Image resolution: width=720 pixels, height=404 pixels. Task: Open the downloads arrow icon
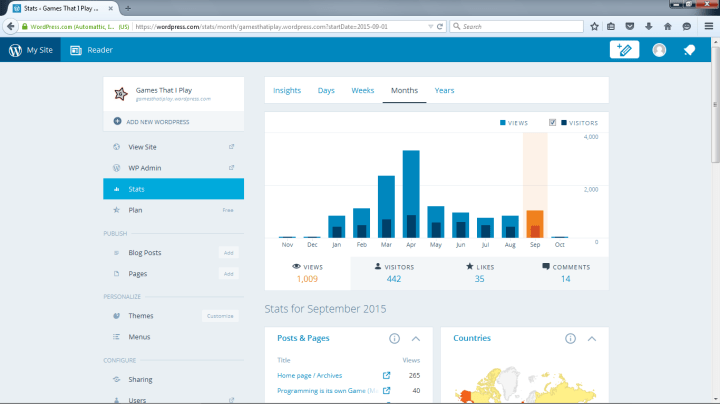pos(649,27)
